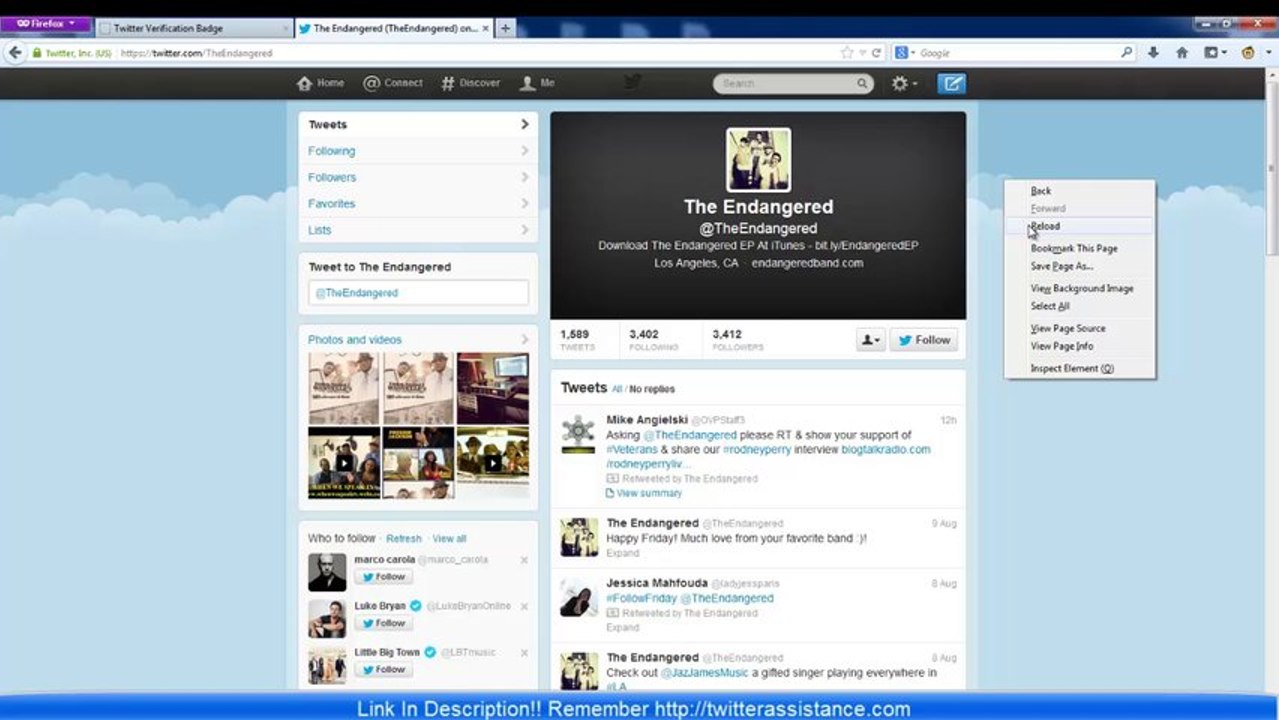The height and width of the screenshot is (720, 1279).
Task: Click the reload icon in the address bar
Action: (x=877, y=53)
